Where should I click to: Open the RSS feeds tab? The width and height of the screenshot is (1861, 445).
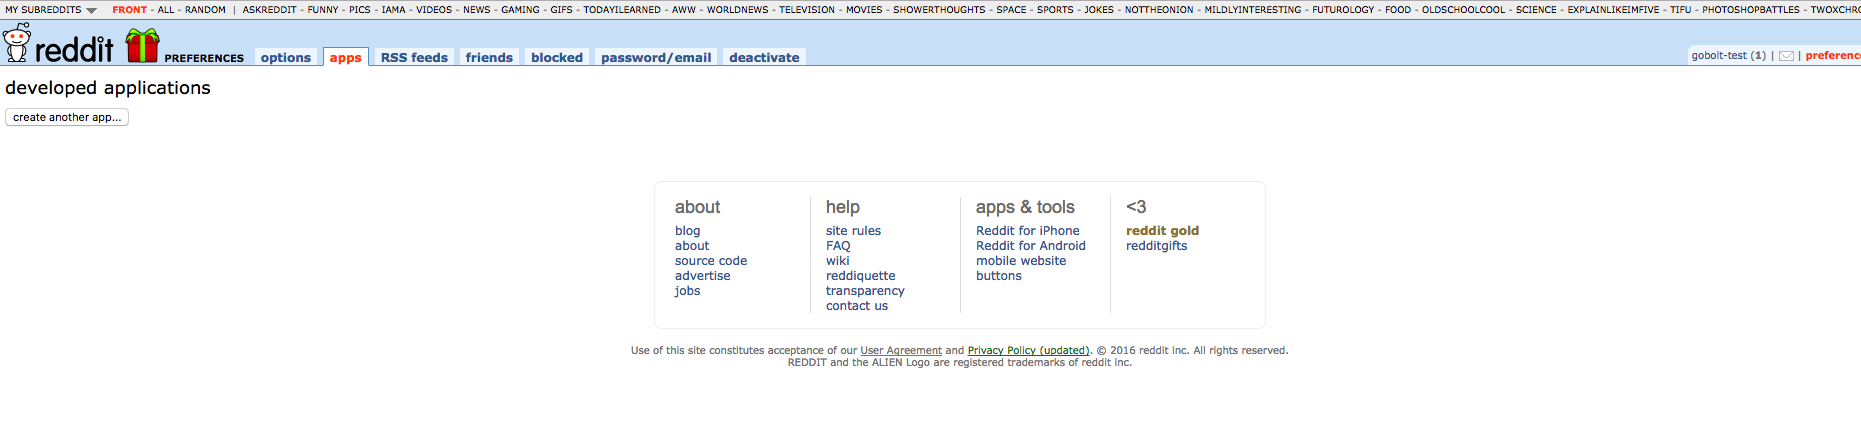pyautogui.click(x=414, y=58)
